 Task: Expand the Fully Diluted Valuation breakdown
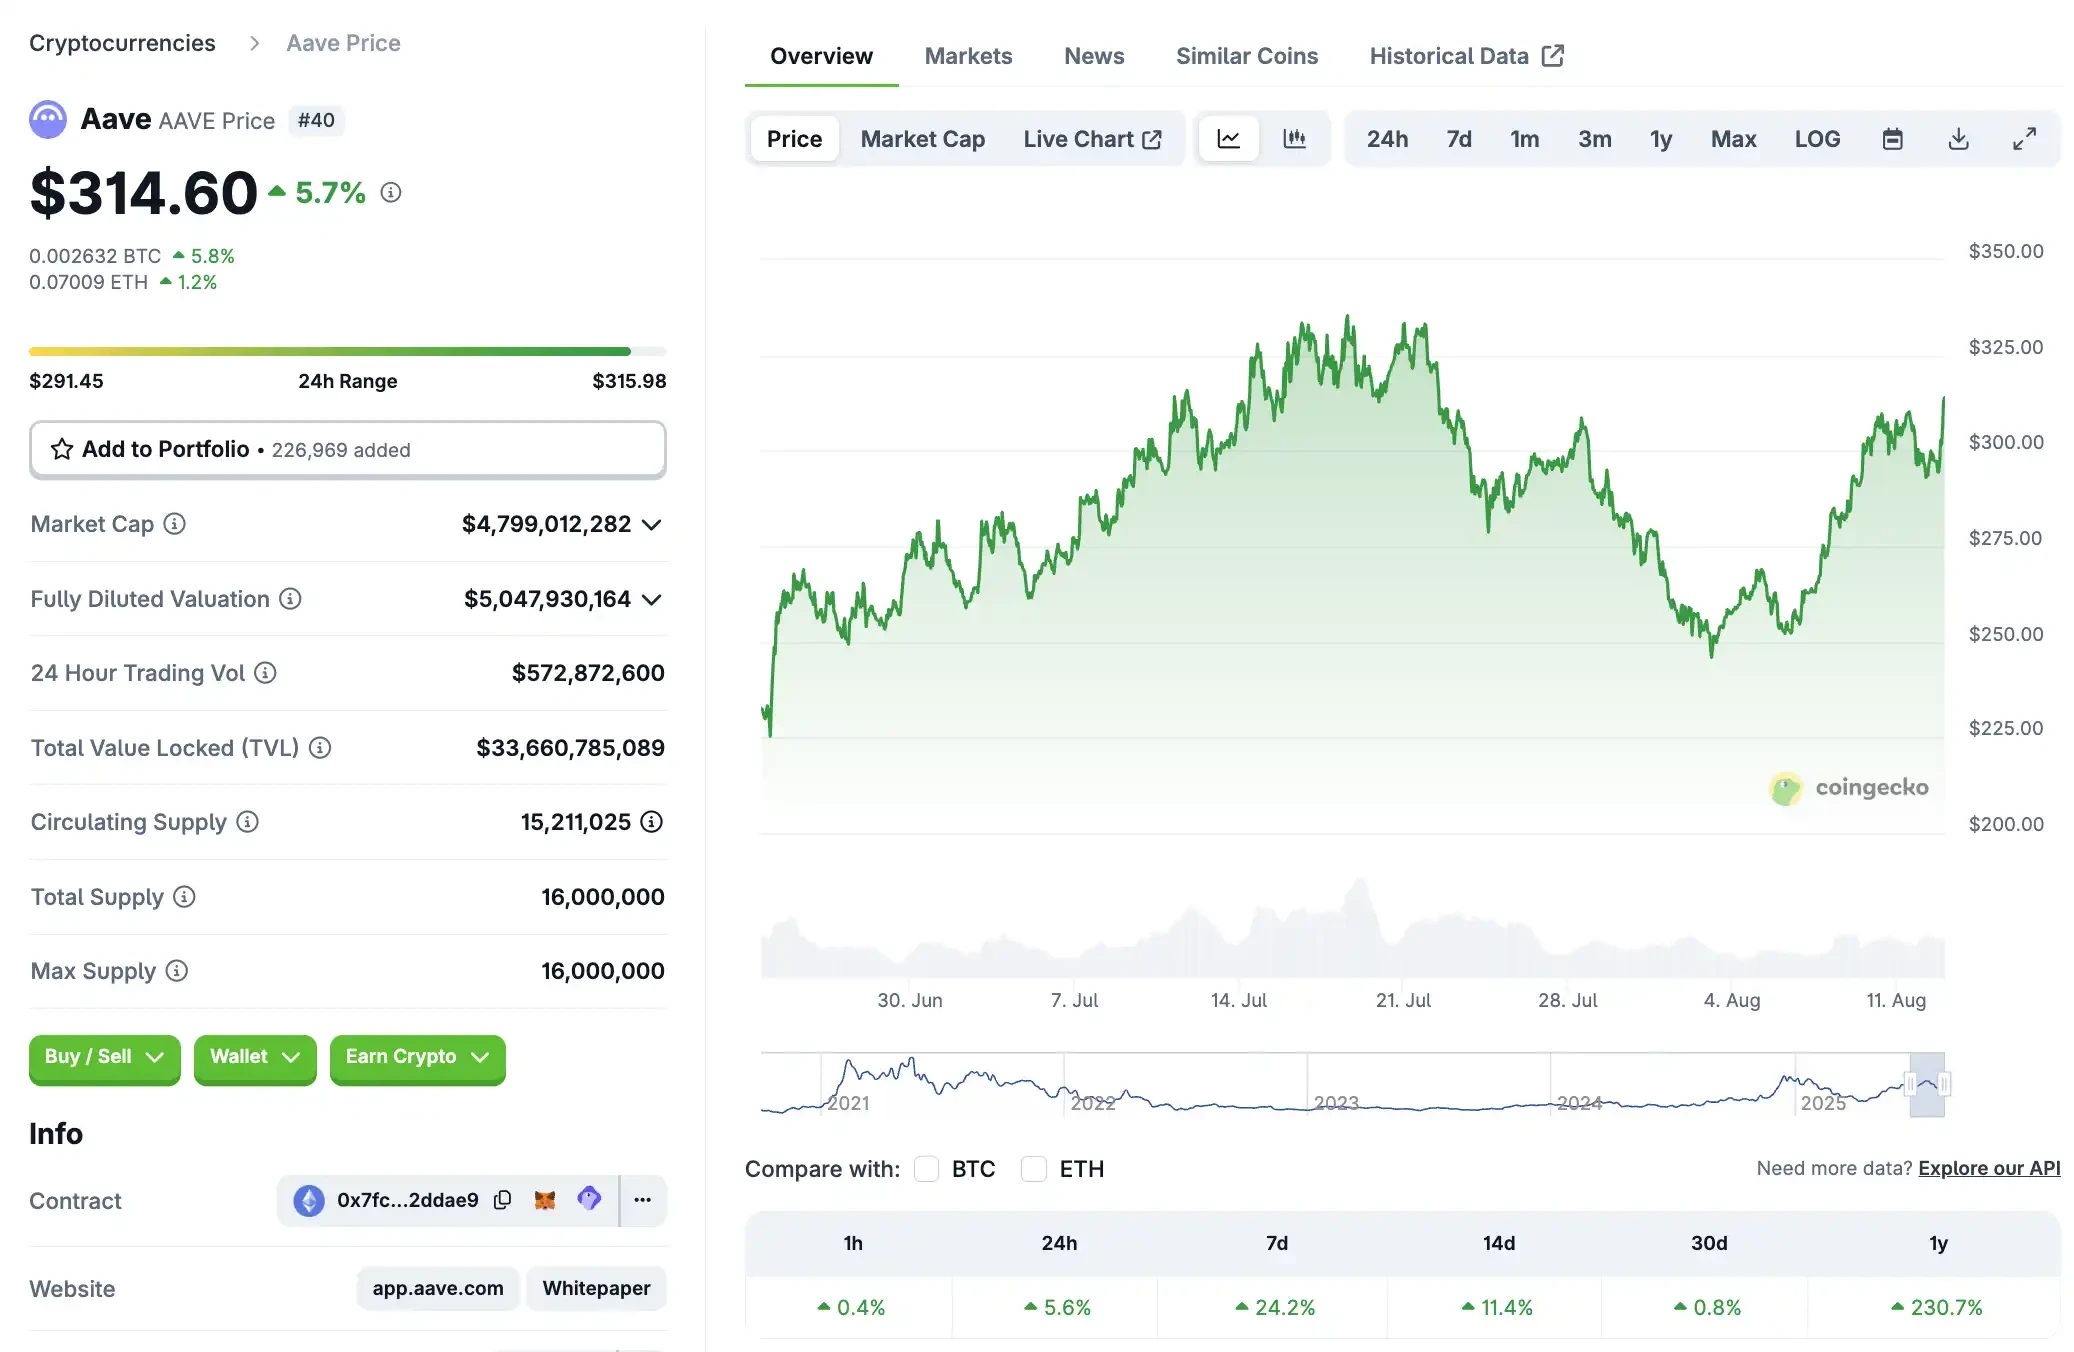652,599
